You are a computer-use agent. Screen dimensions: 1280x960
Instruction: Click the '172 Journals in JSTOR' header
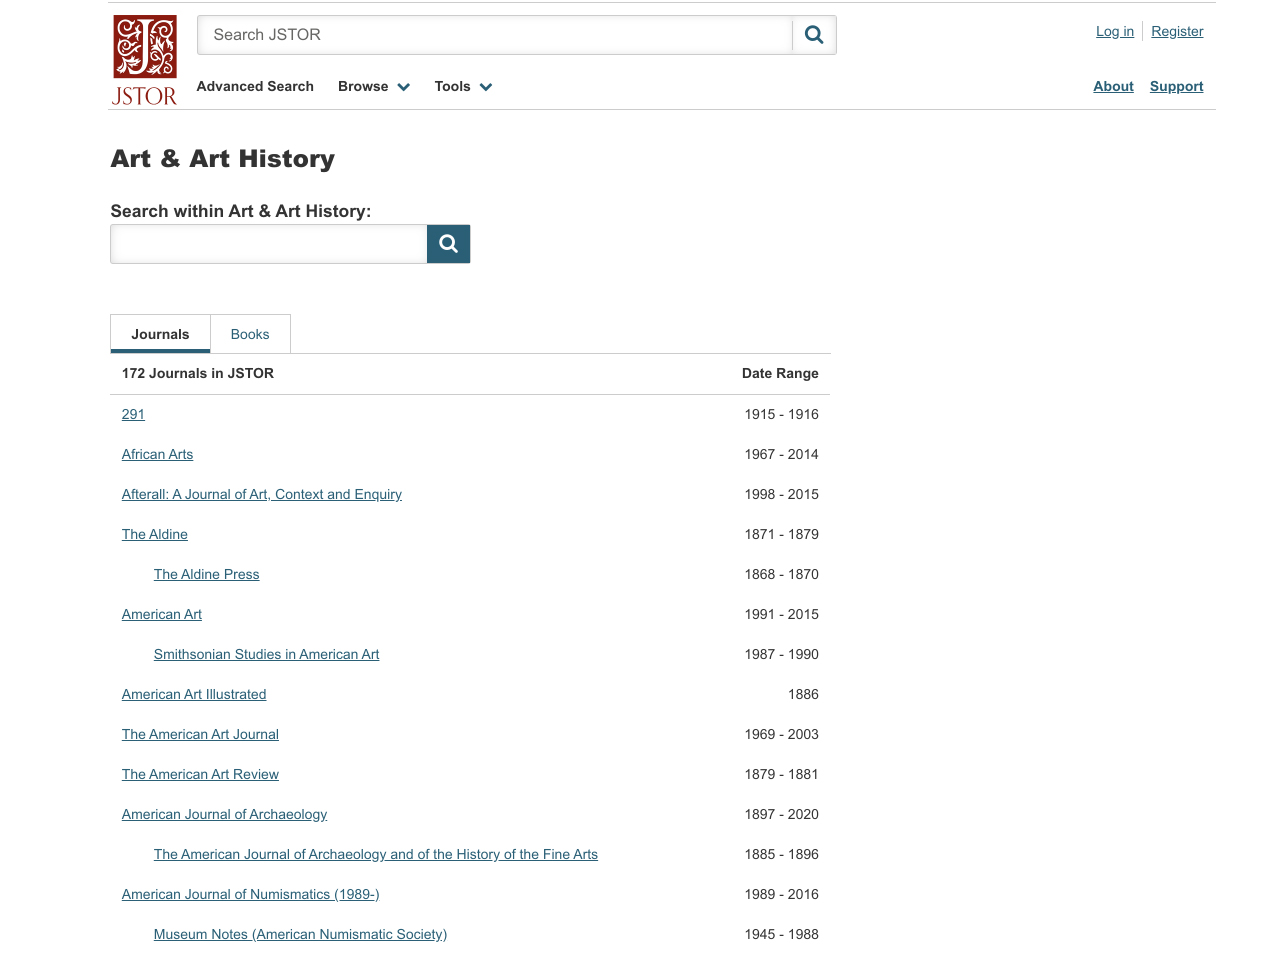198,373
